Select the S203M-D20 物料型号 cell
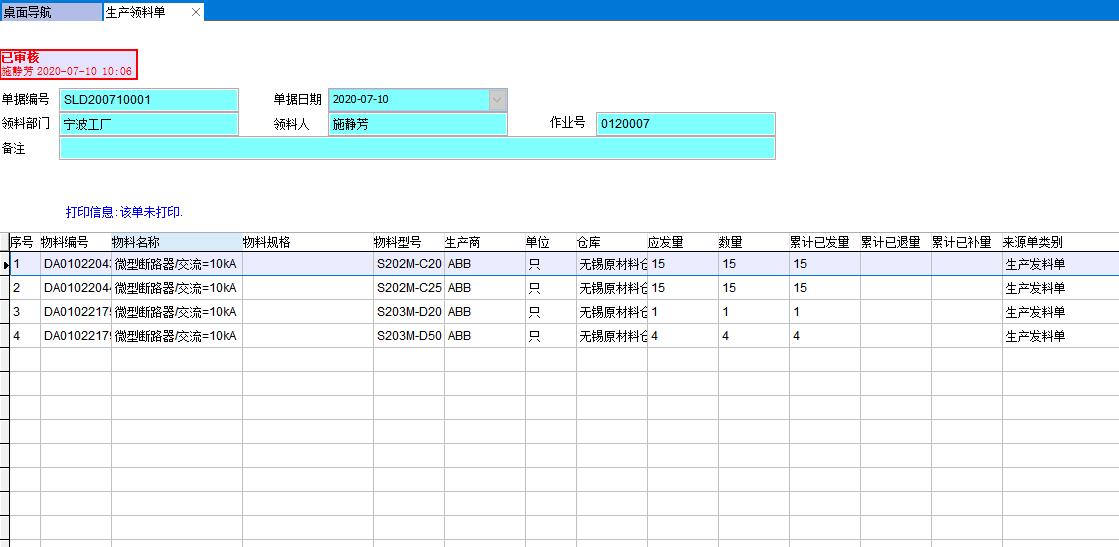Screen dimensions: 1119x547 (408, 312)
